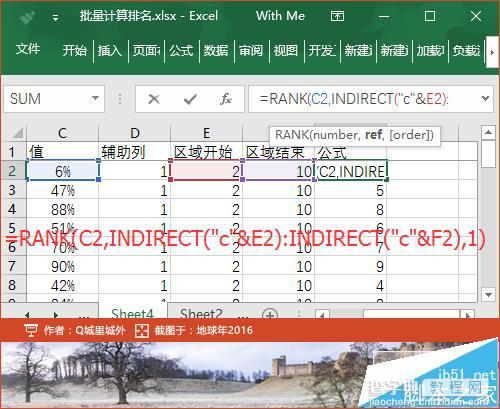
Task: Select row 7 header
Action: tap(12, 266)
